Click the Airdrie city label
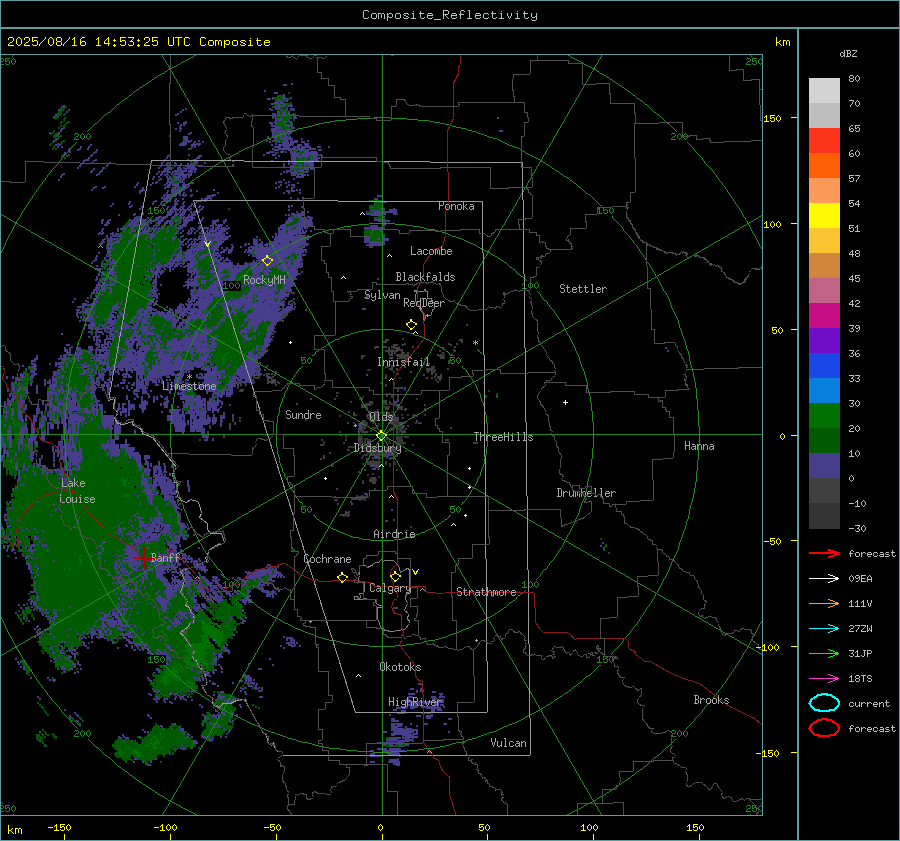The height and width of the screenshot is (841, 900). coord(394,534)
